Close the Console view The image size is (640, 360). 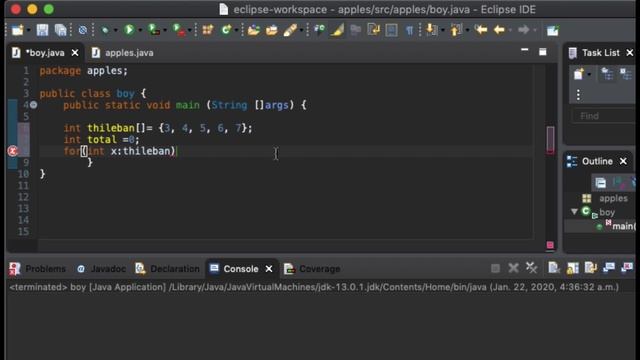tap(269, 269)
